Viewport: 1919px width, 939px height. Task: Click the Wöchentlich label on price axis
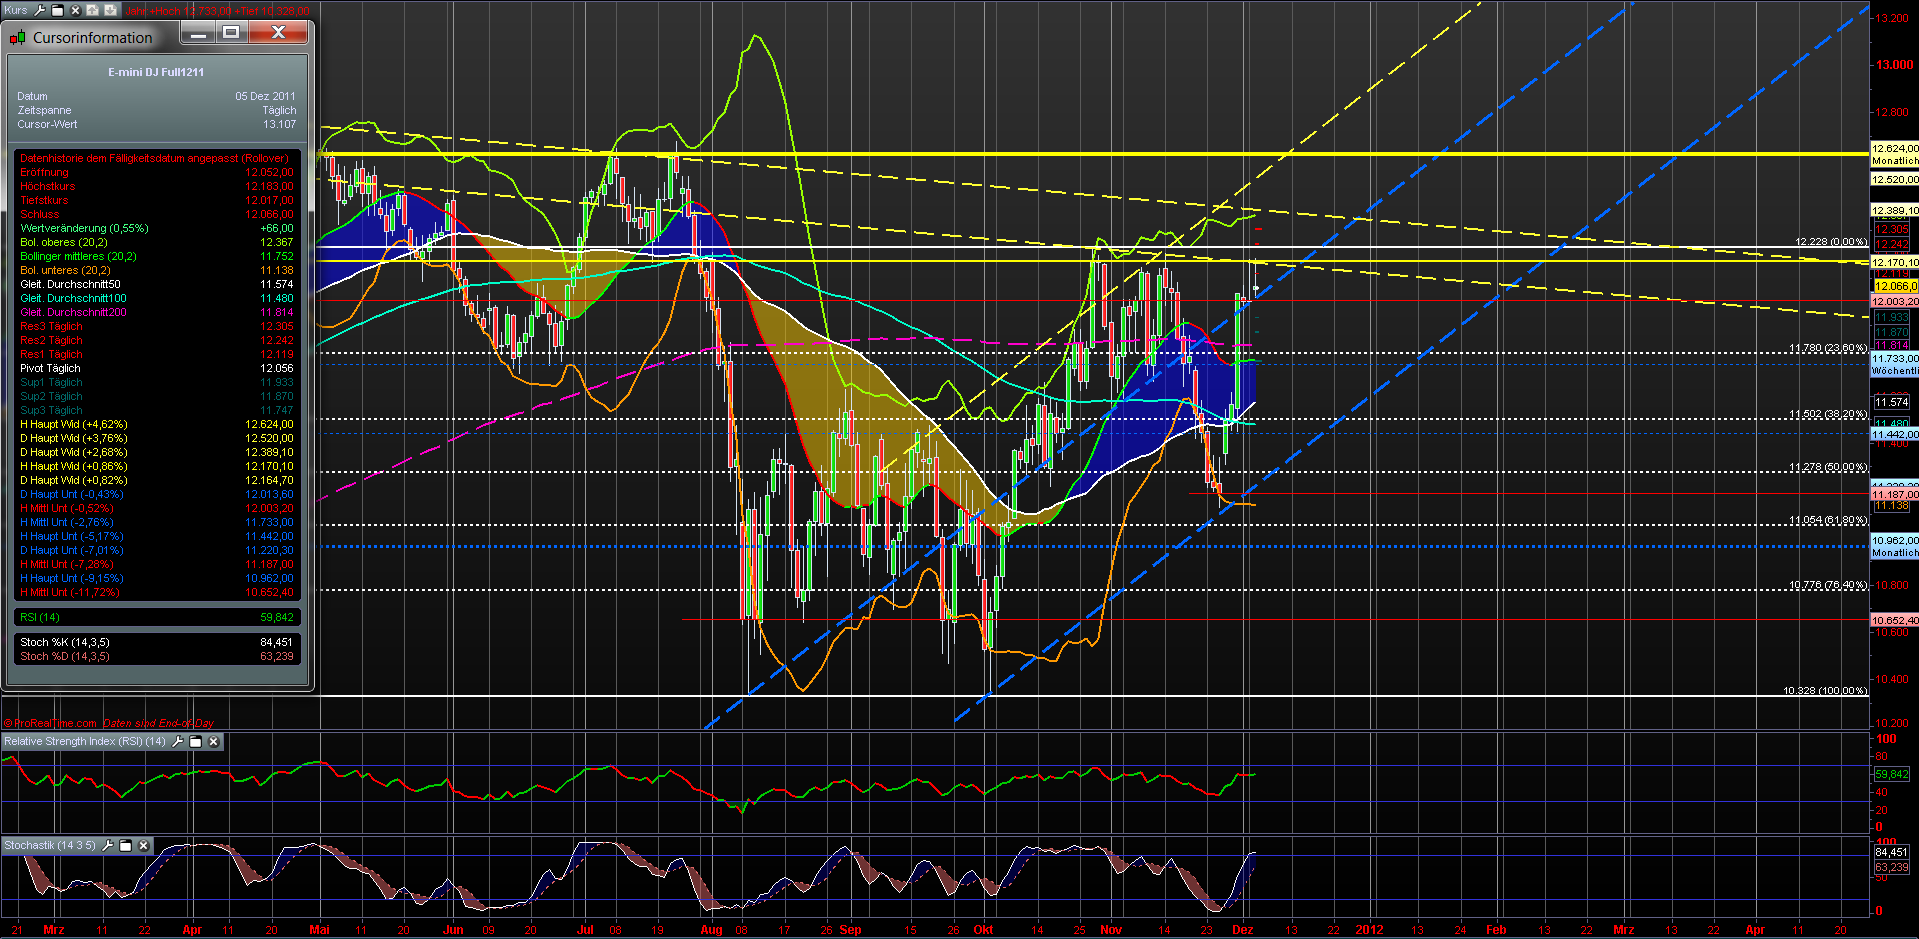1893,370
